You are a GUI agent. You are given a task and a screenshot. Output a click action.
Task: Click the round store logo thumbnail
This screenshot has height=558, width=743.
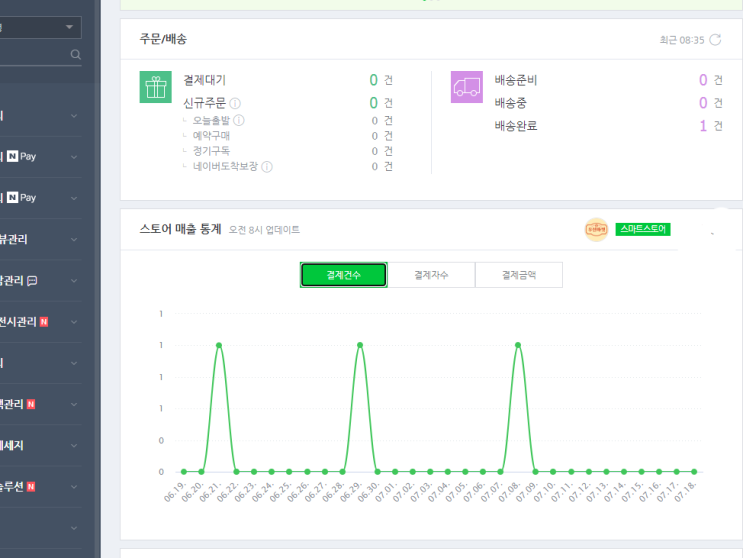pyautogui.click(x=596, y=230)
